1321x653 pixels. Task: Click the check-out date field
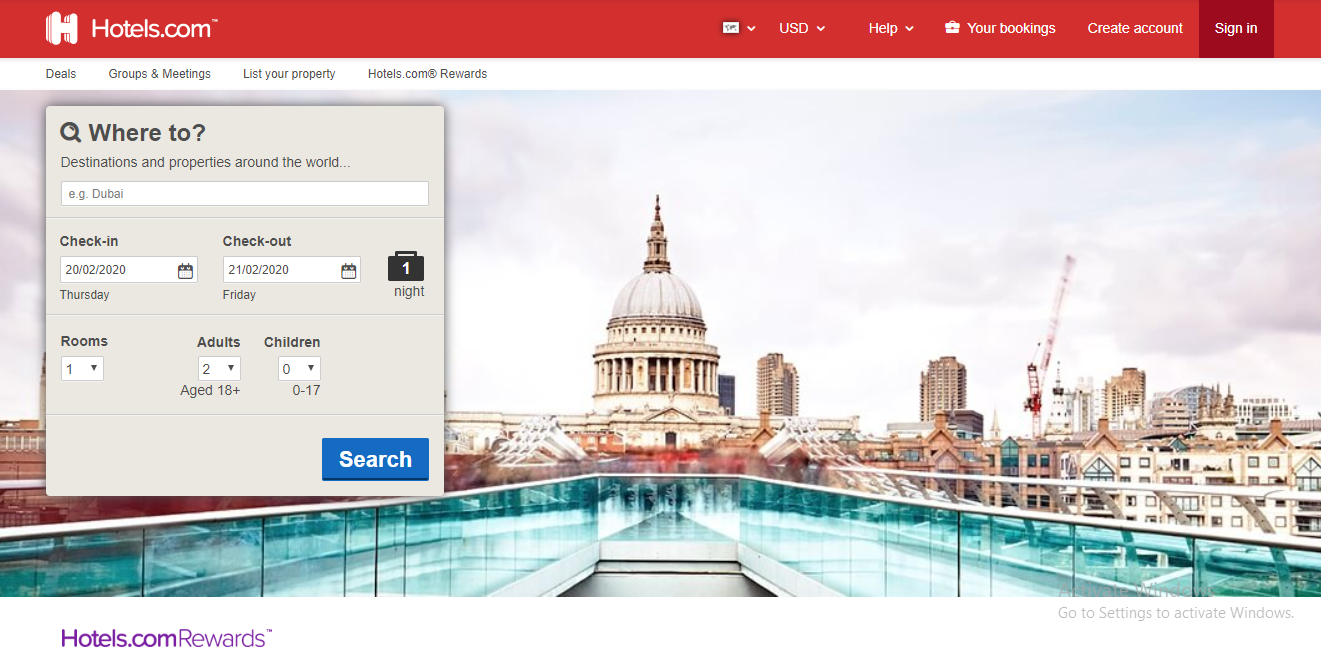point(292,270)
